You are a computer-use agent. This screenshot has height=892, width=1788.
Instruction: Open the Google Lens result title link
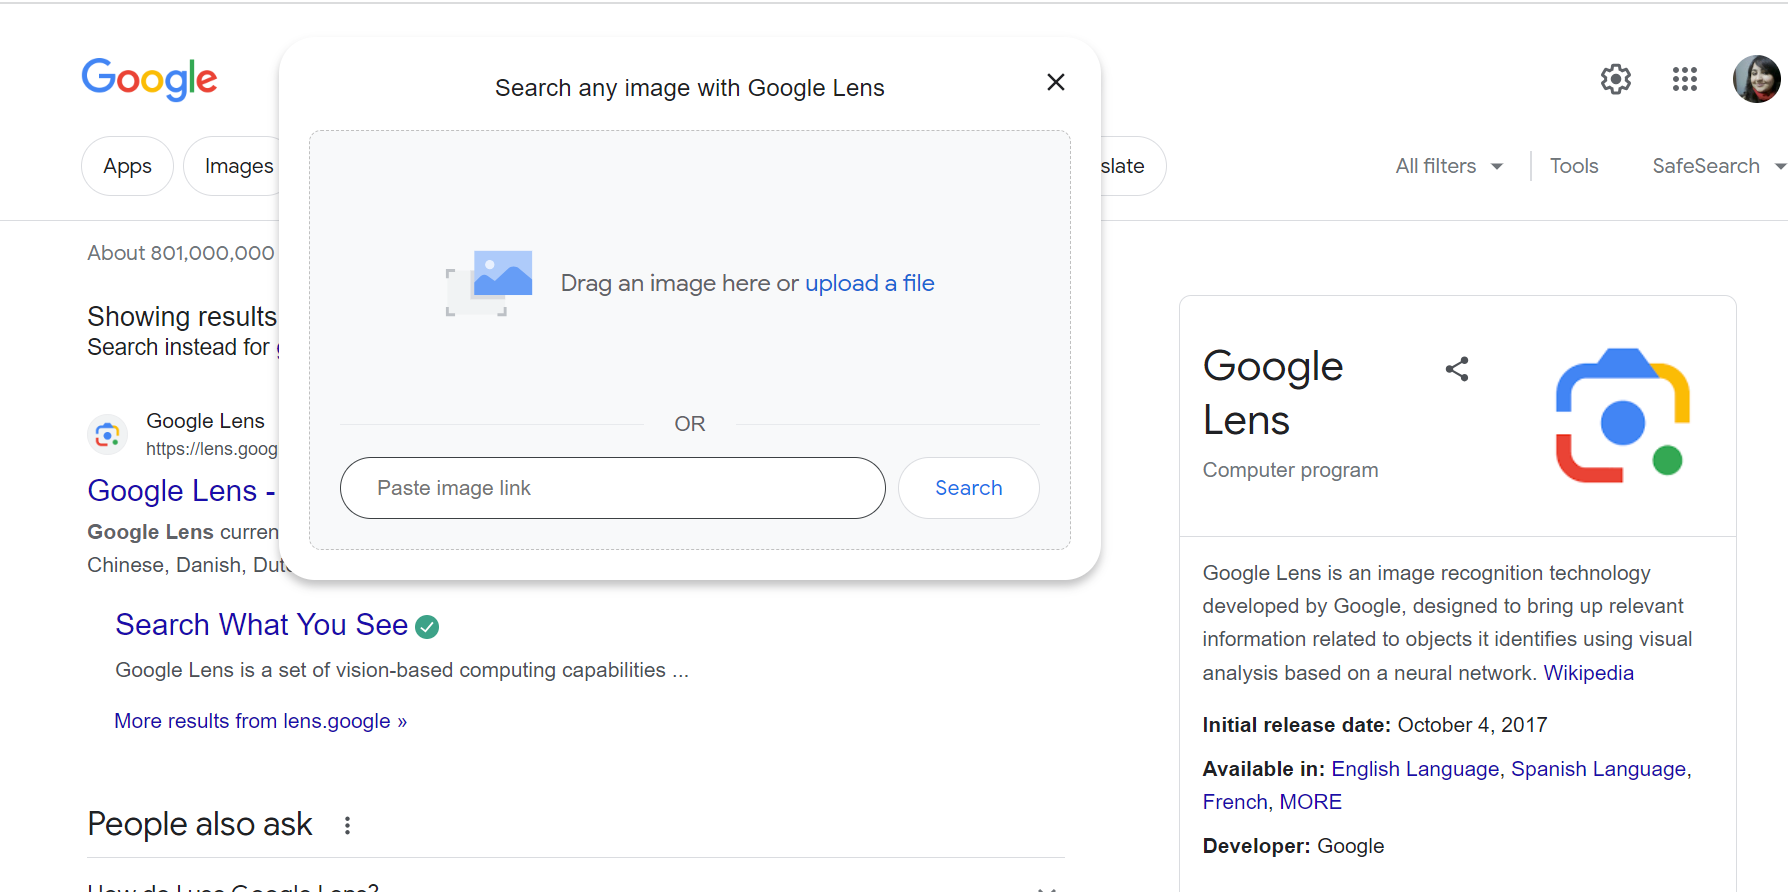click(181, 491)
